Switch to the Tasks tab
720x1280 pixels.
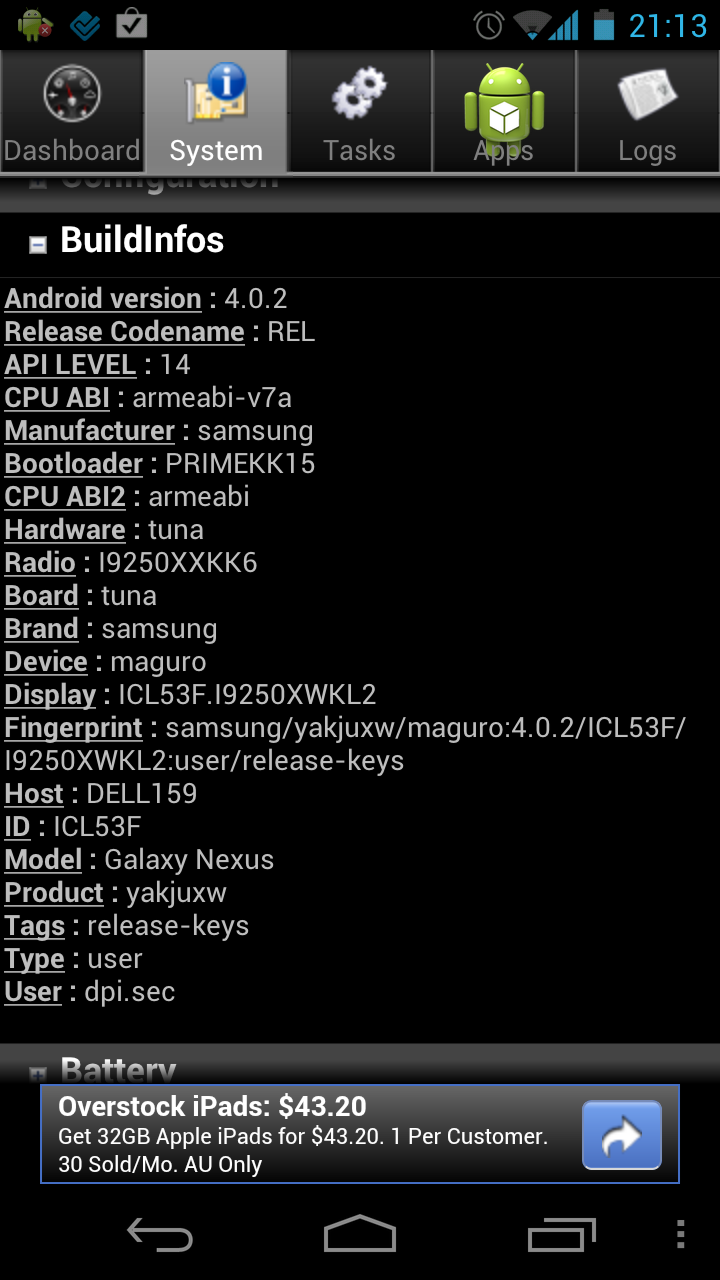360,111
